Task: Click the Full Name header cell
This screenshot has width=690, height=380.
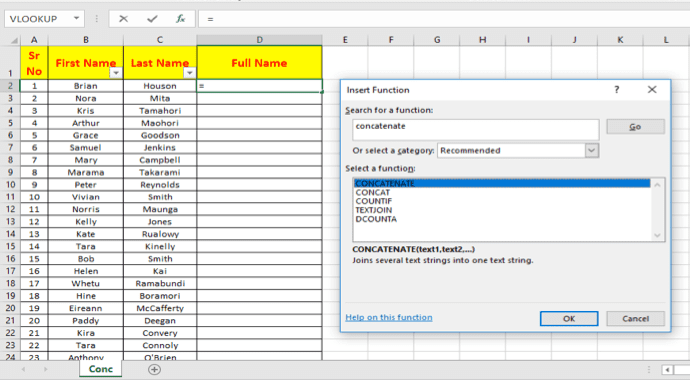Action: (260, 63)
